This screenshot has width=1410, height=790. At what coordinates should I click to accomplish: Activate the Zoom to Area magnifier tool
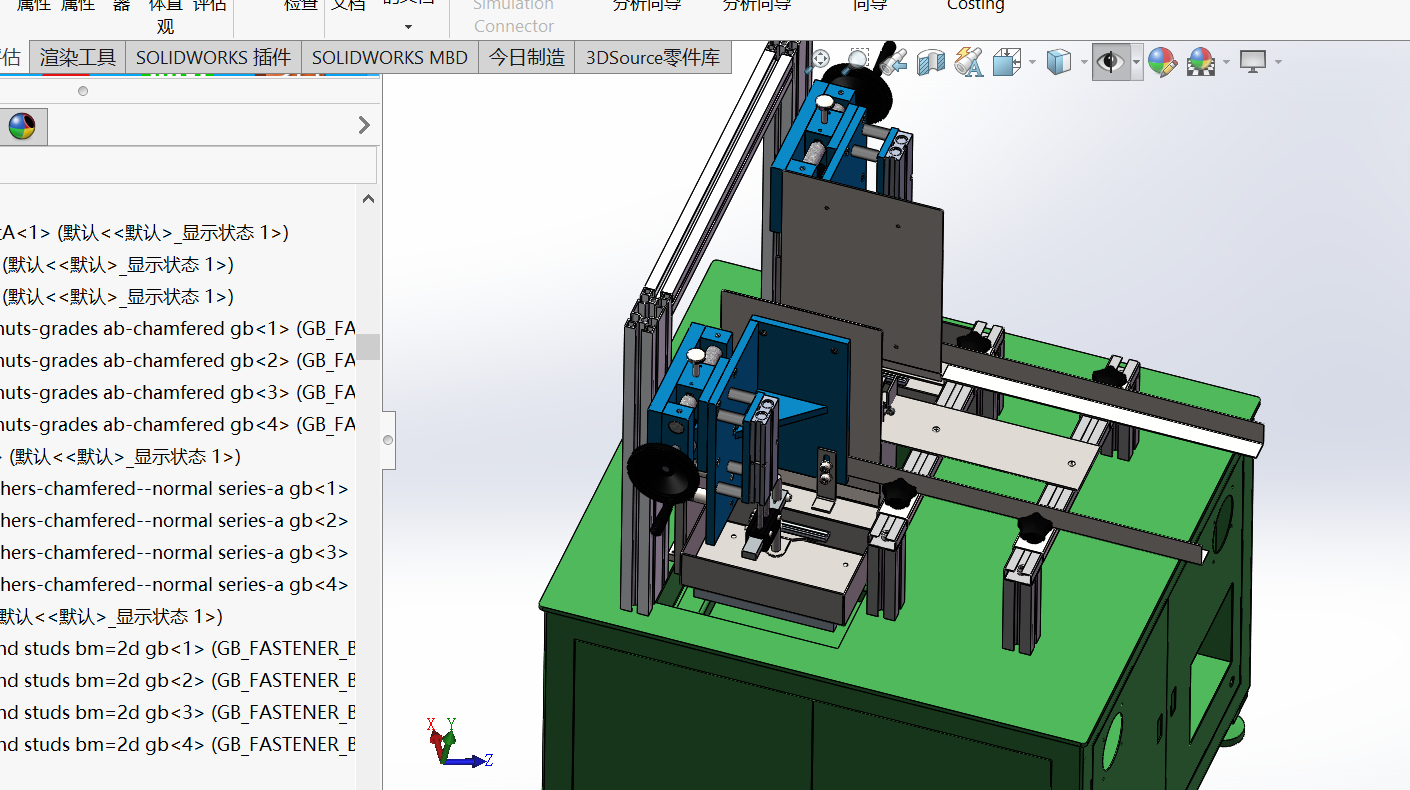pos(859,61)
